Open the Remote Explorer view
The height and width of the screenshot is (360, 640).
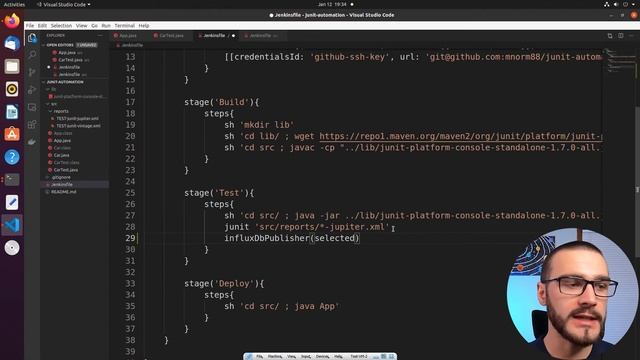coord(32,107)
